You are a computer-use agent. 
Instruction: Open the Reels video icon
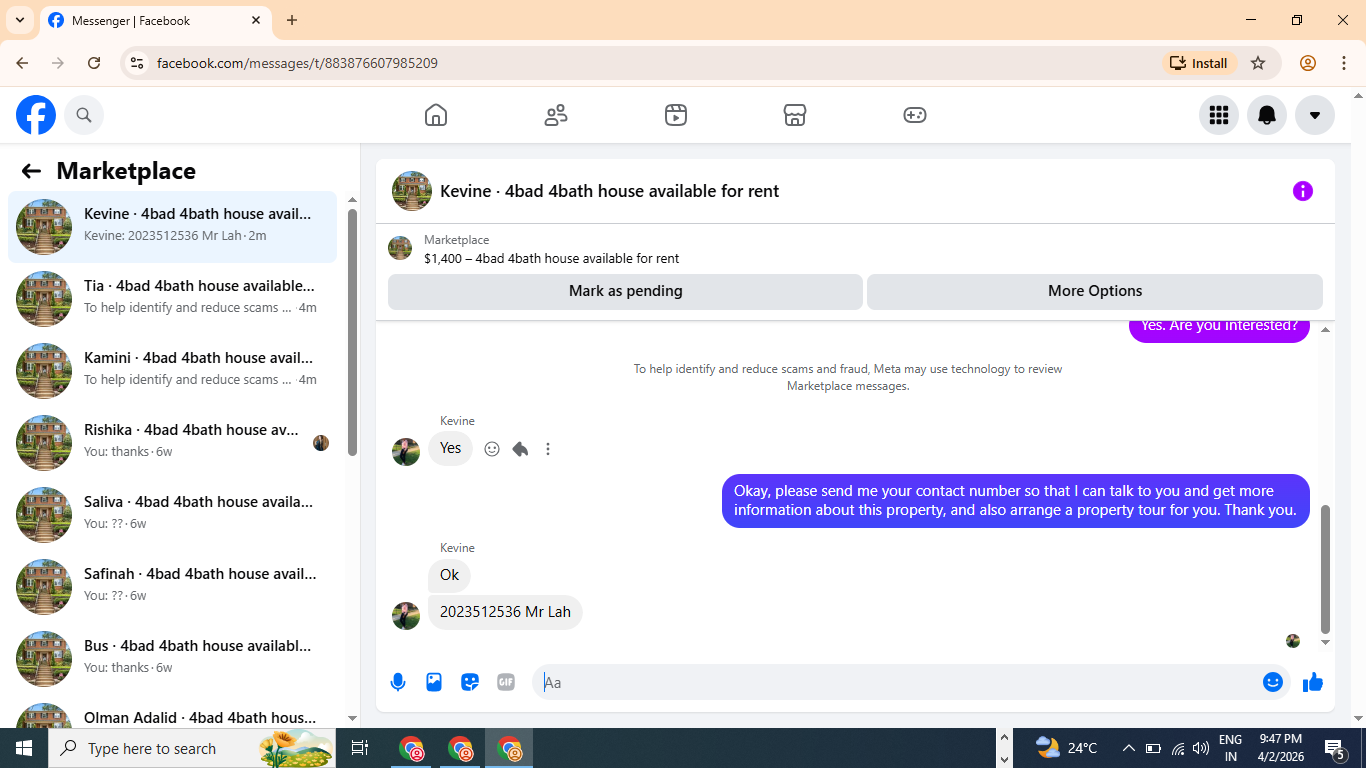676,115
